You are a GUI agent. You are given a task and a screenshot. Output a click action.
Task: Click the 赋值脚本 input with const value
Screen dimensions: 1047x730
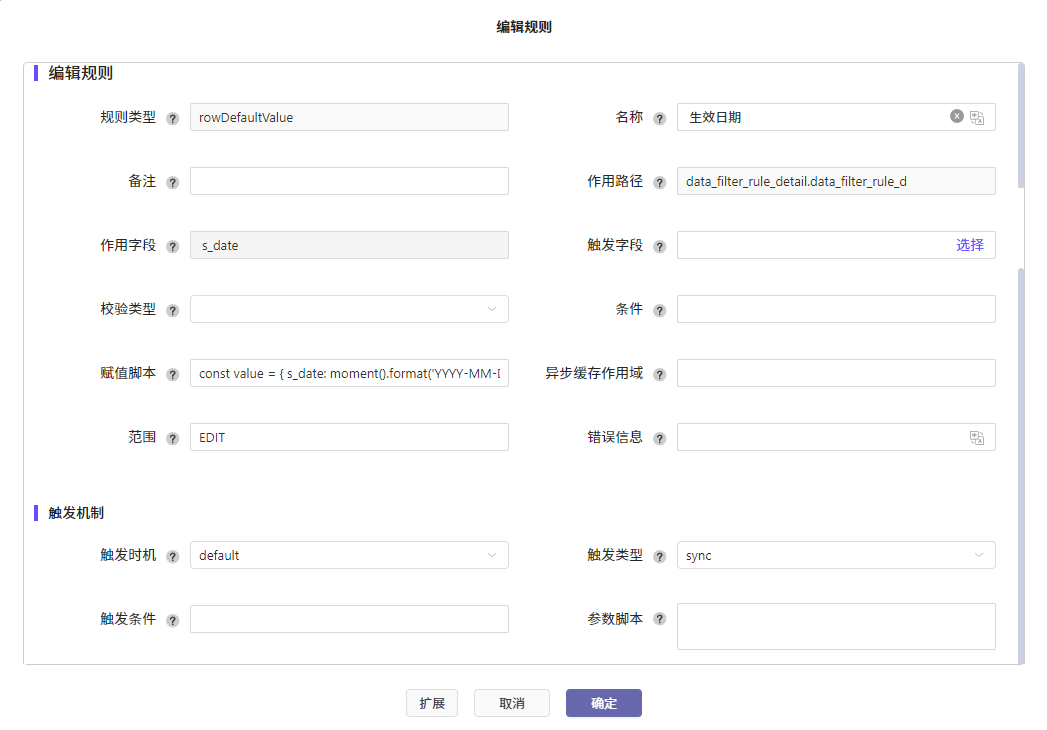click(x=349, y=373)
